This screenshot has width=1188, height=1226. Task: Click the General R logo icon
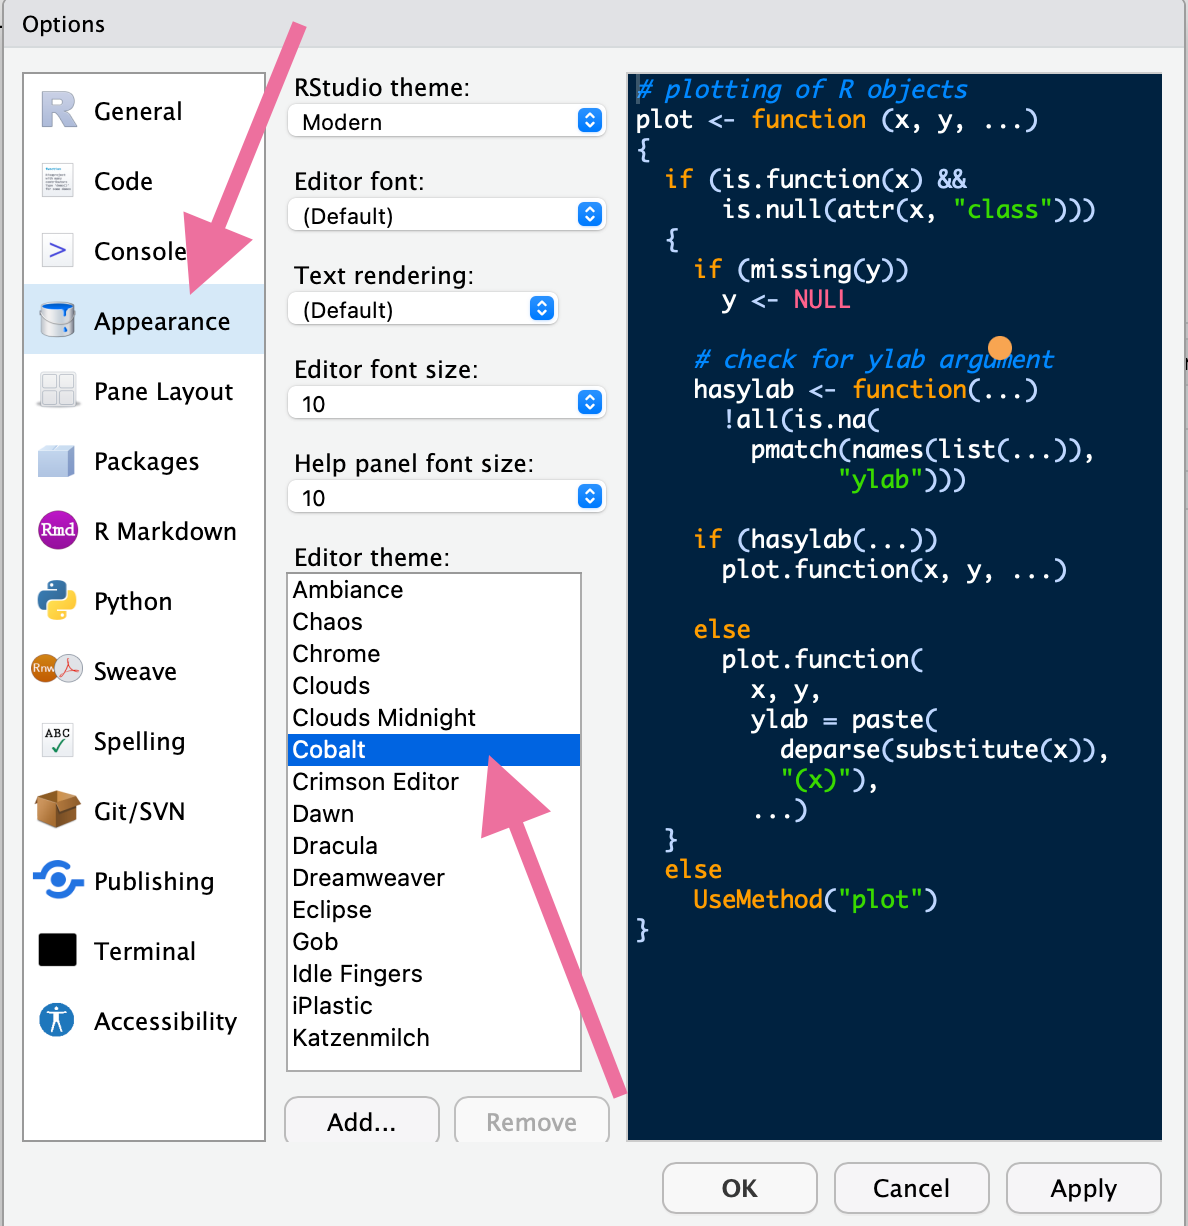[58, 110]
